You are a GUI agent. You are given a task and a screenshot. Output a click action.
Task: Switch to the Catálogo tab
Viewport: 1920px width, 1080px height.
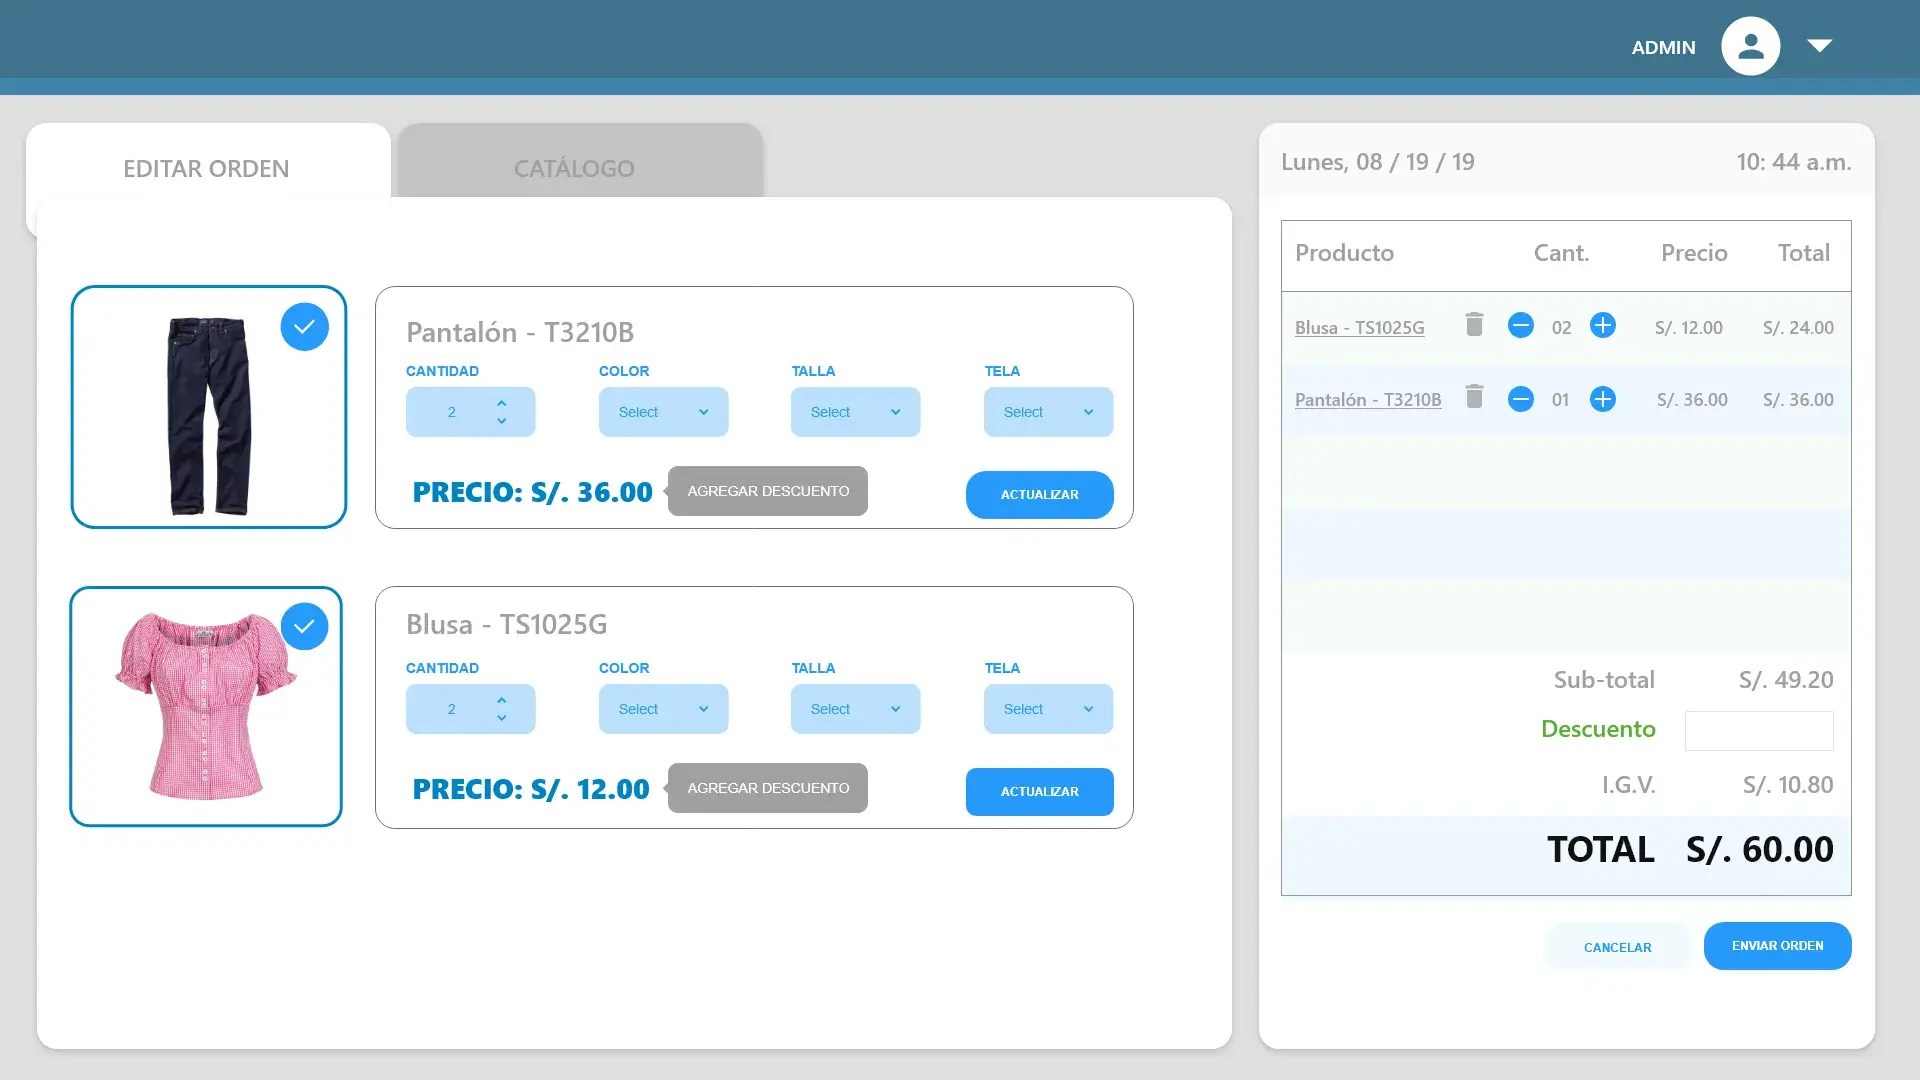(x=574, y=168)
